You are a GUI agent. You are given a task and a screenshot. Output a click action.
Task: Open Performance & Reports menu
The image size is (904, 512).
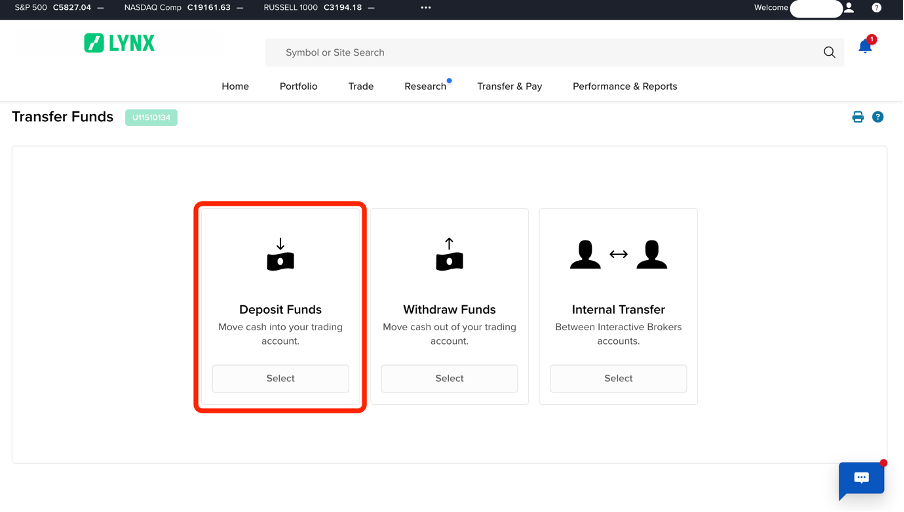pos(624,86)
